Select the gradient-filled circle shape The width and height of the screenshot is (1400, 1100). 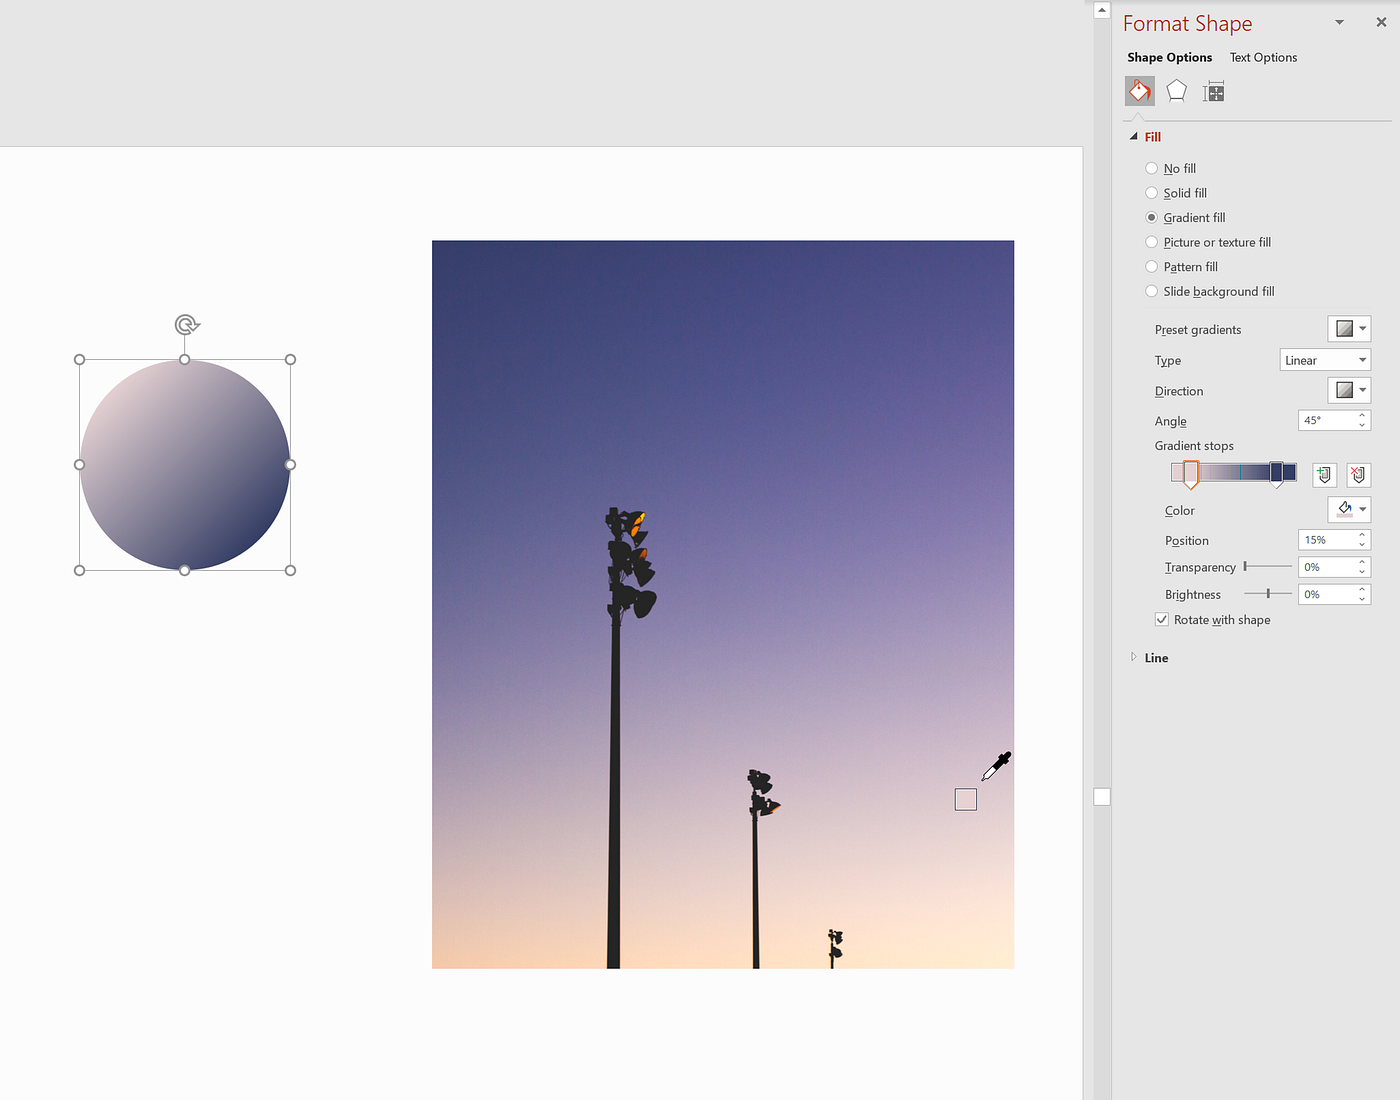point(185,465)
